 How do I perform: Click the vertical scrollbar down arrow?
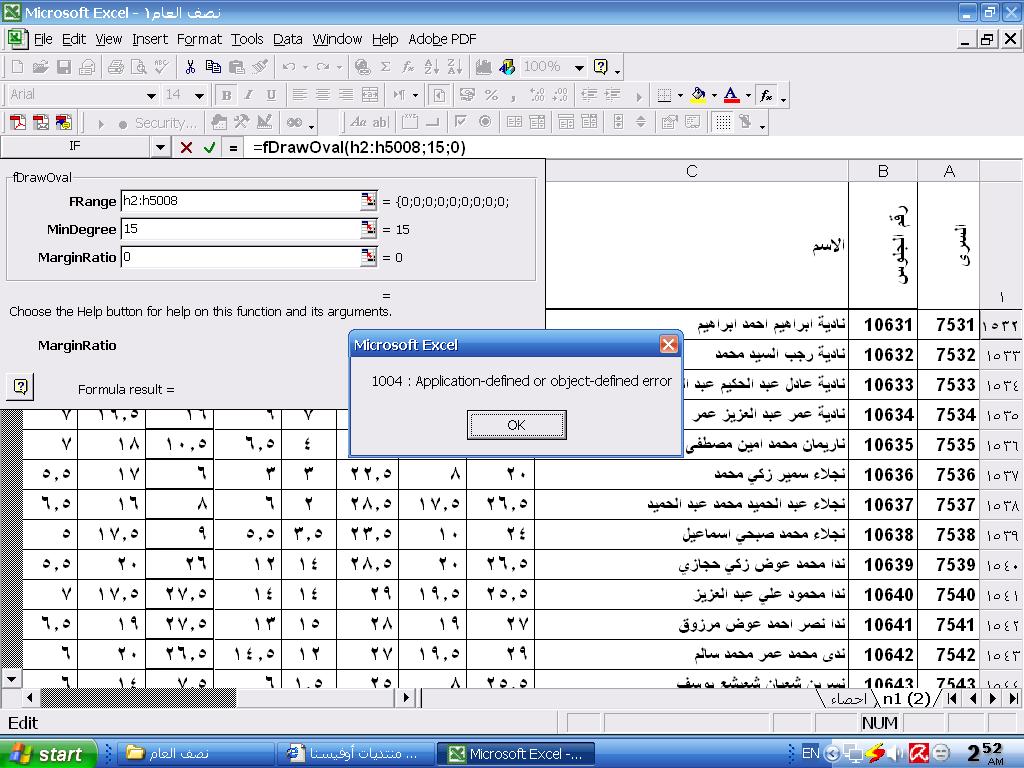pos(11,679)
